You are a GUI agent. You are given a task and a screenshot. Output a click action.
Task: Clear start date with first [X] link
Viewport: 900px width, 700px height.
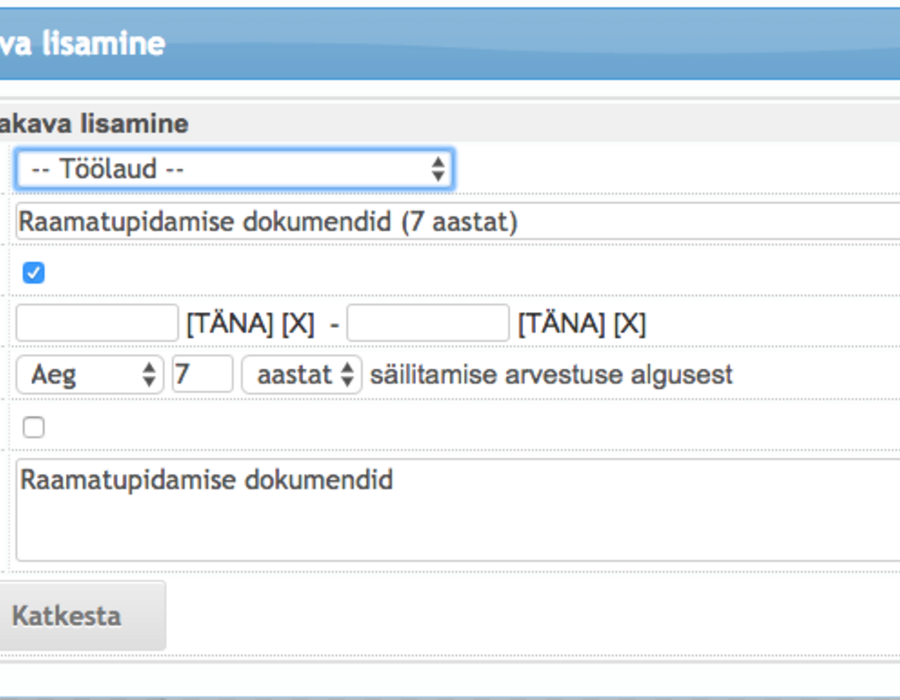298,324
